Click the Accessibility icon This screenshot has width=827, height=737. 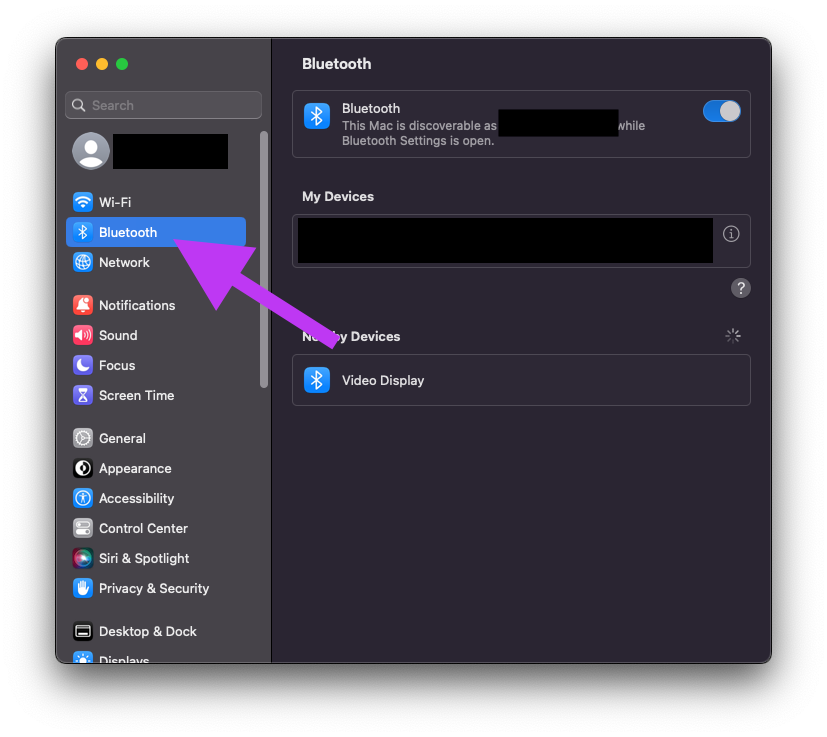[83, 498]
